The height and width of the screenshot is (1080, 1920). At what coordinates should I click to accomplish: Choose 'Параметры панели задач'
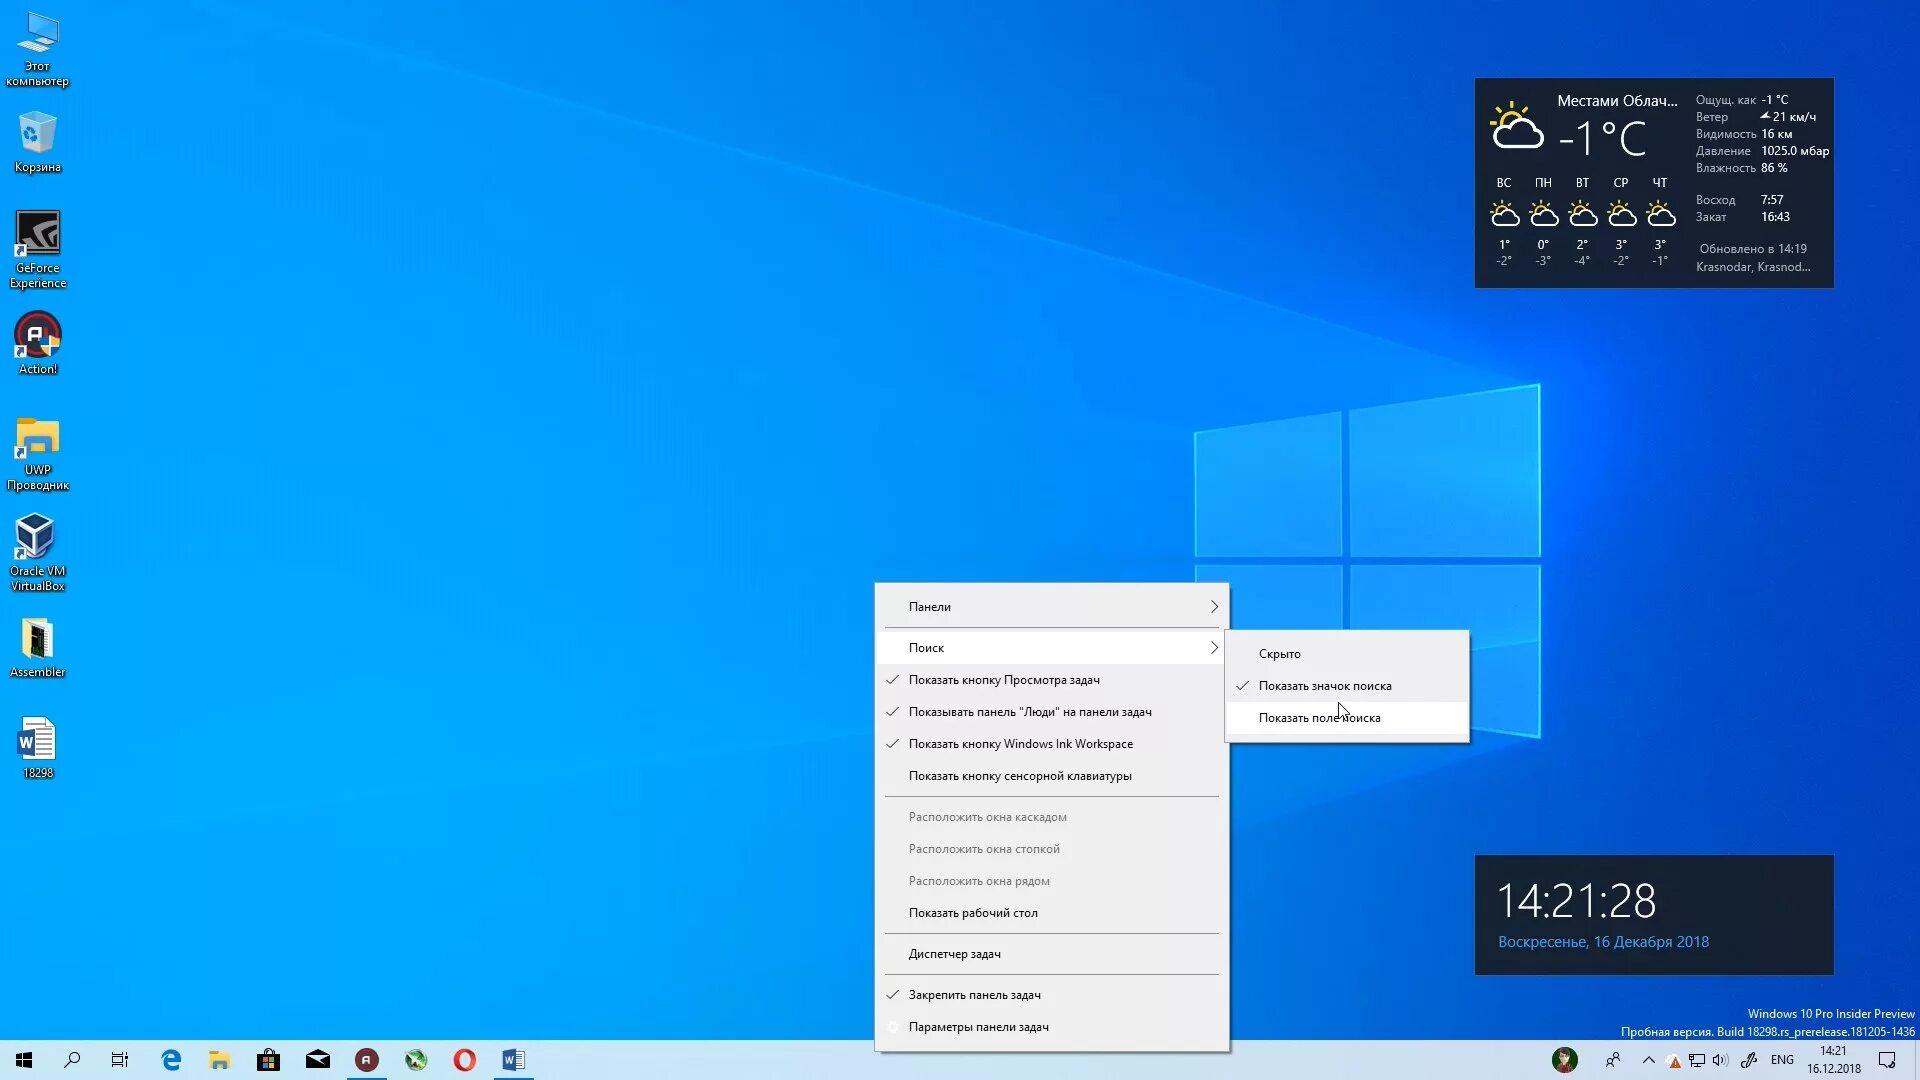979,1026
